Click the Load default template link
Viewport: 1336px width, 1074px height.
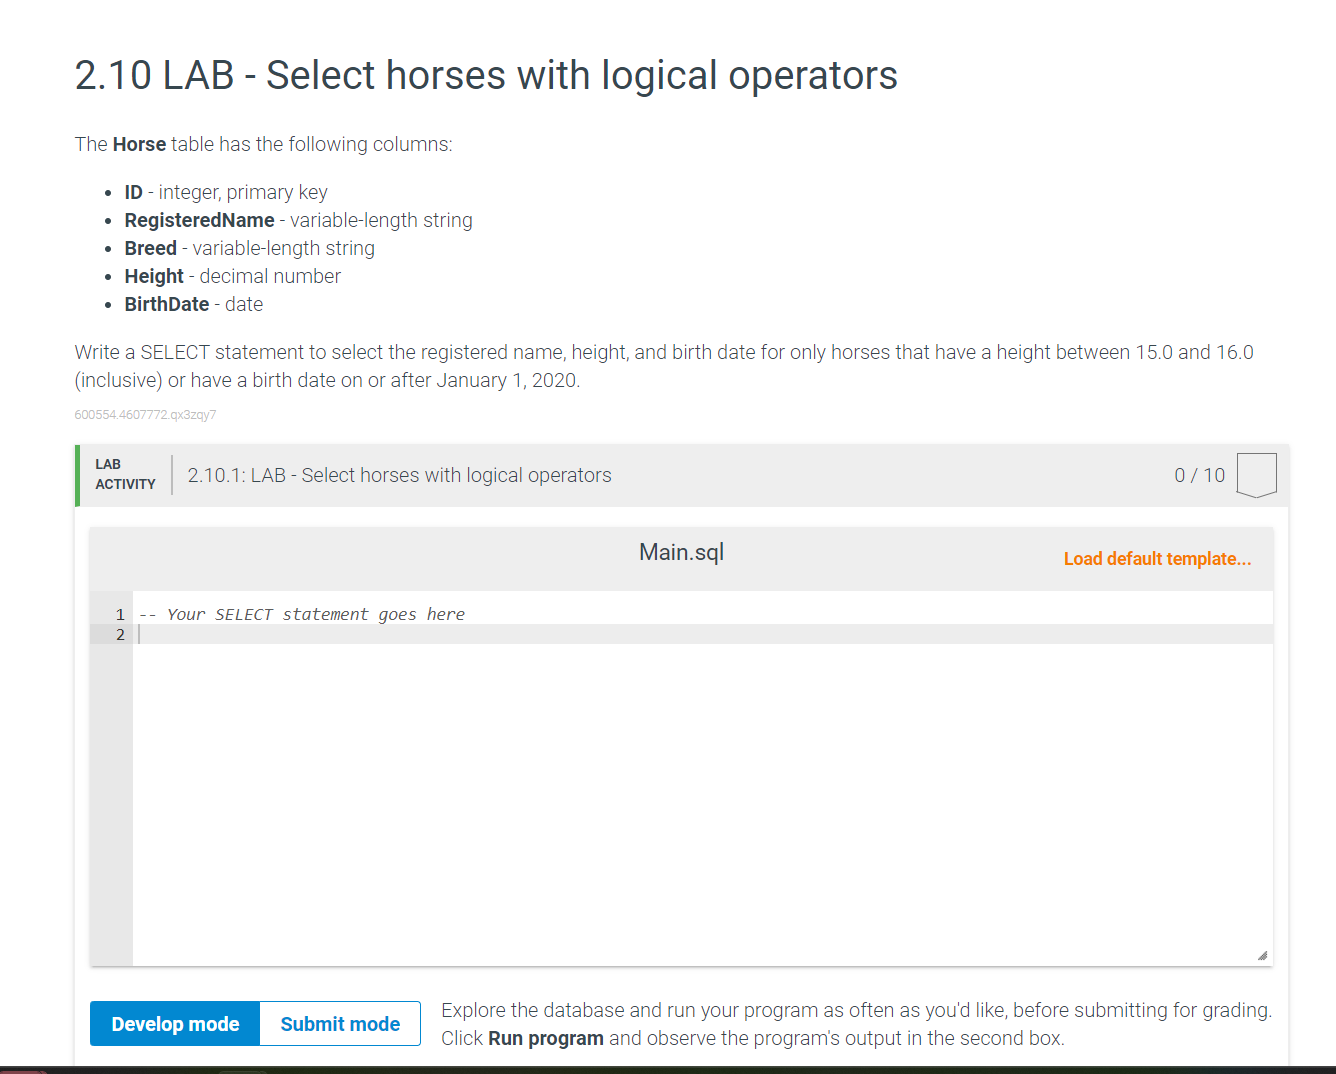1157,559
